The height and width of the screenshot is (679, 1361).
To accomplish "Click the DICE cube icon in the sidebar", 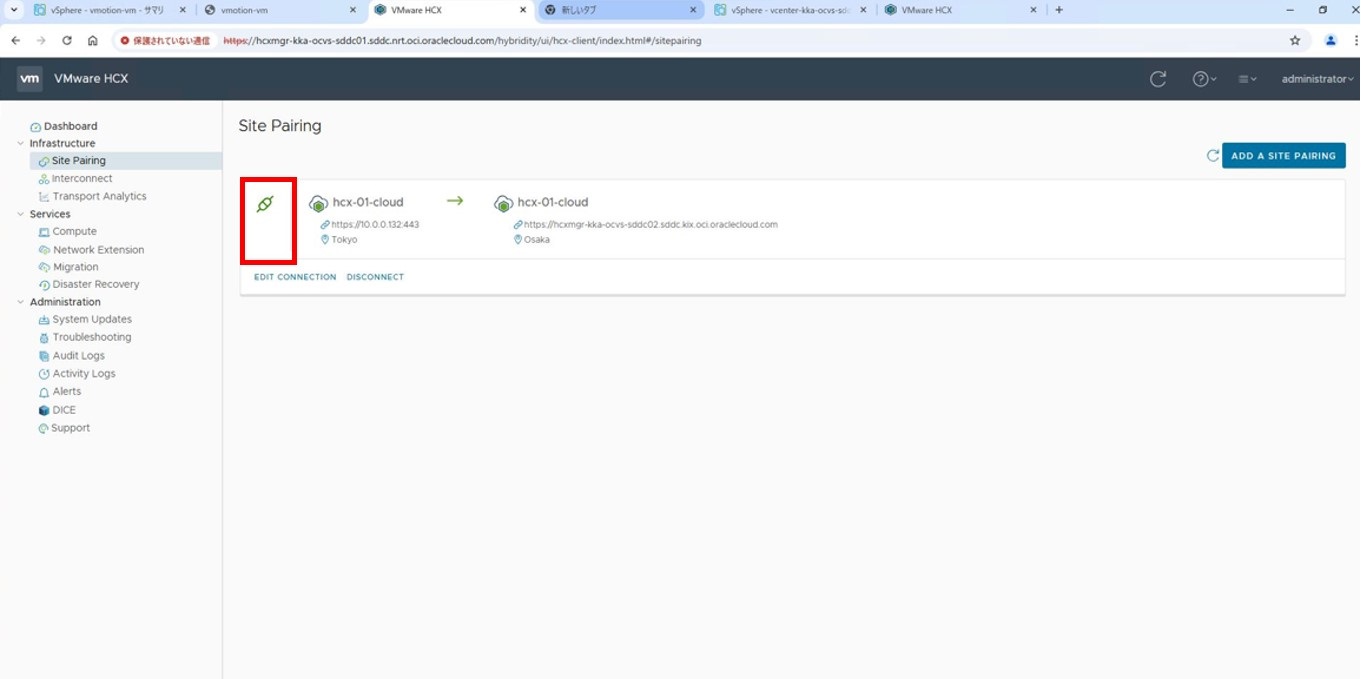I will pos(44,410).
